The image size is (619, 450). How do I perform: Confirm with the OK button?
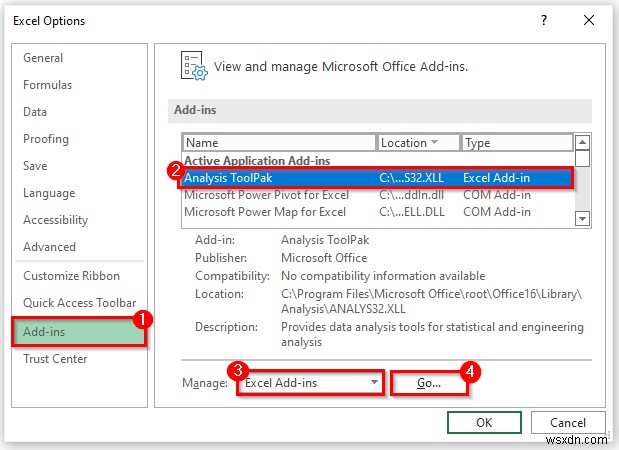tap(484, 423)
